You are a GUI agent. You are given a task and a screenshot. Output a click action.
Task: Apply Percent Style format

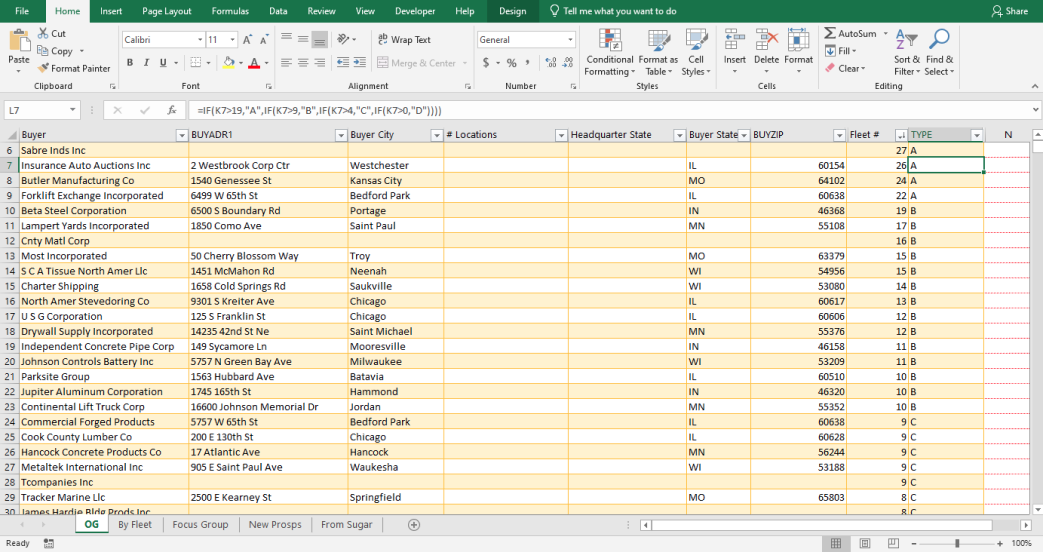(x=512, y=63)
